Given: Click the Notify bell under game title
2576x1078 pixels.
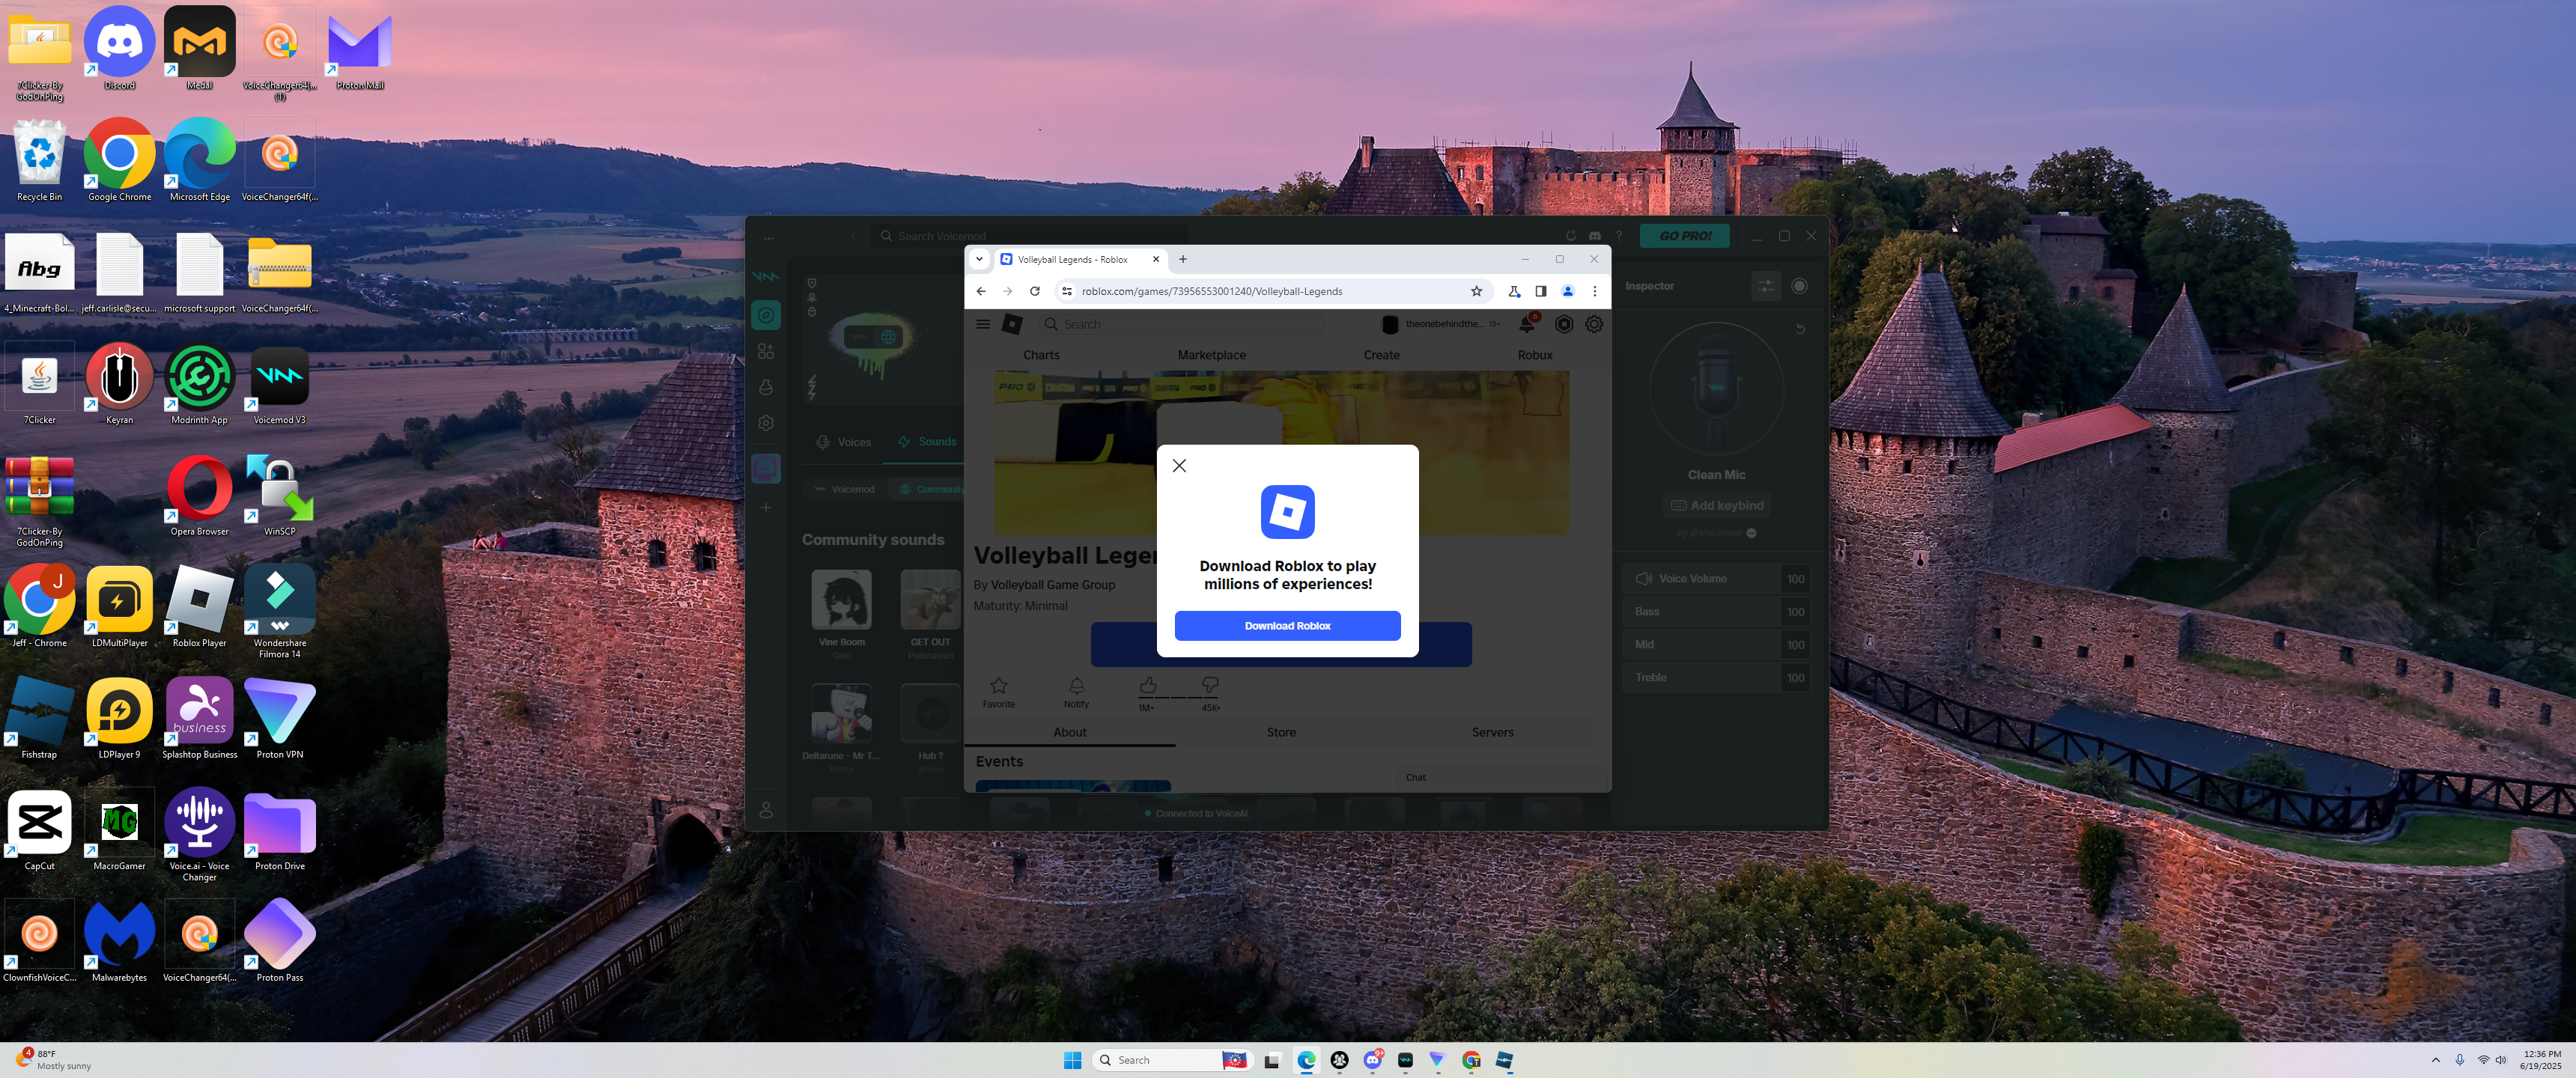Looking at the screenshot, I should pos(1076,686).
